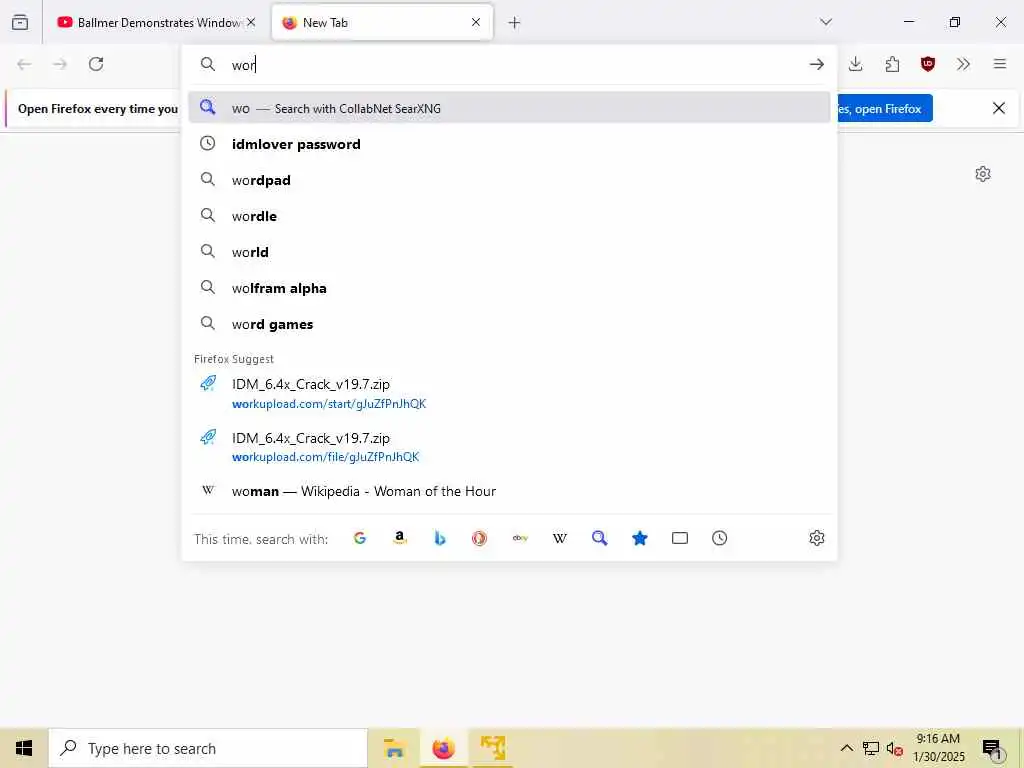Search this time with Google

(x=360, y=538)
